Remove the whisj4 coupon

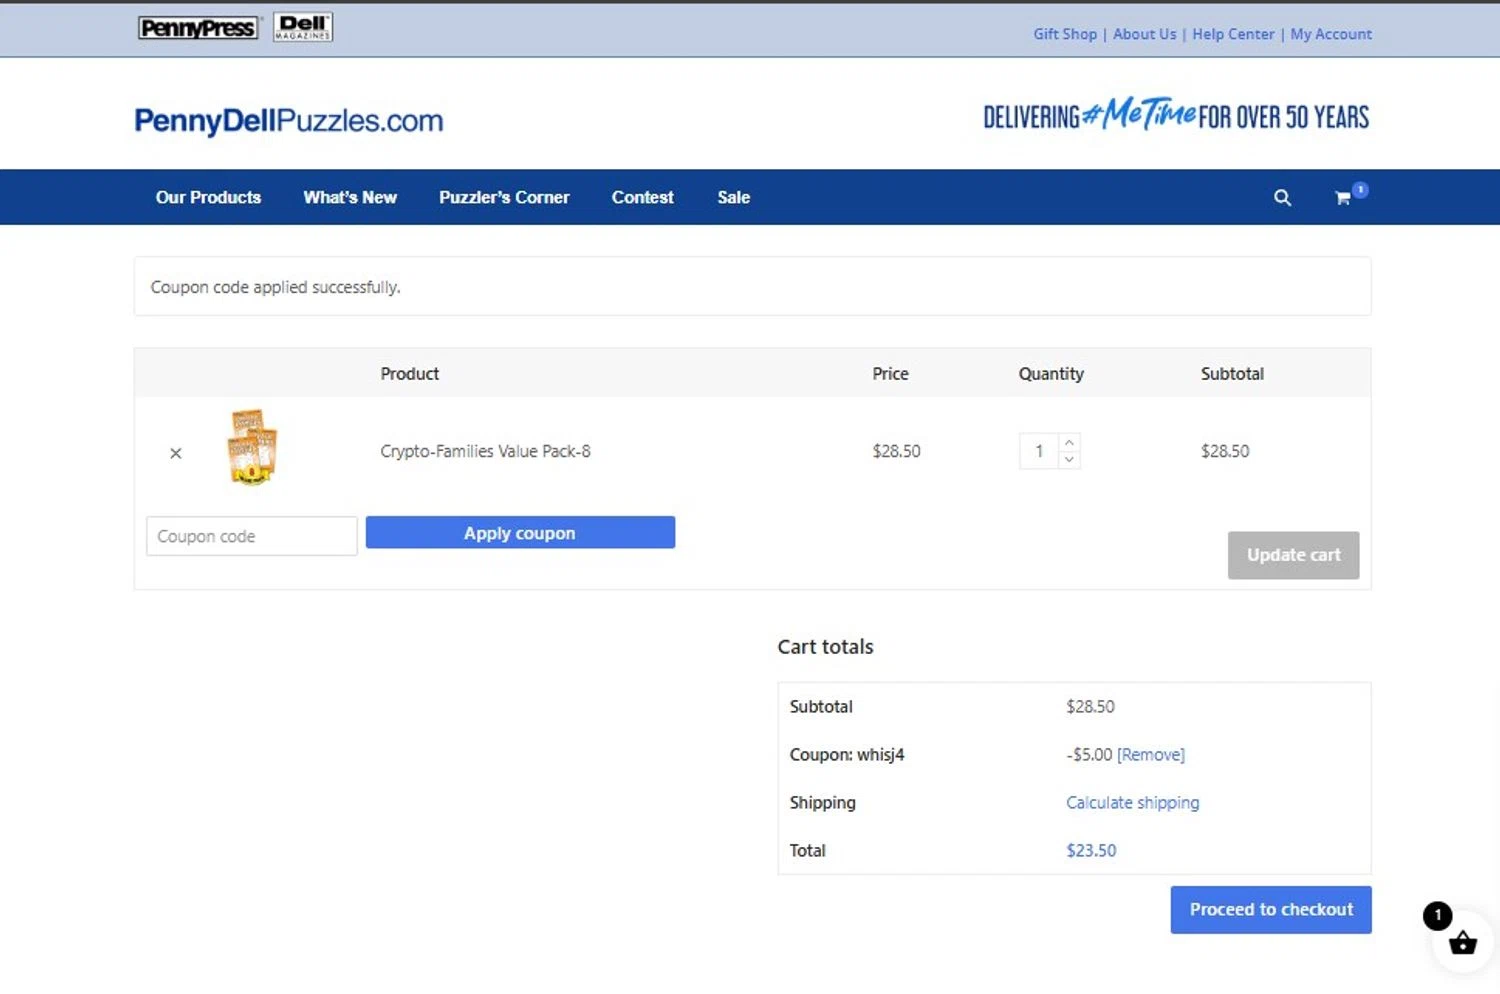(1151, 755)
